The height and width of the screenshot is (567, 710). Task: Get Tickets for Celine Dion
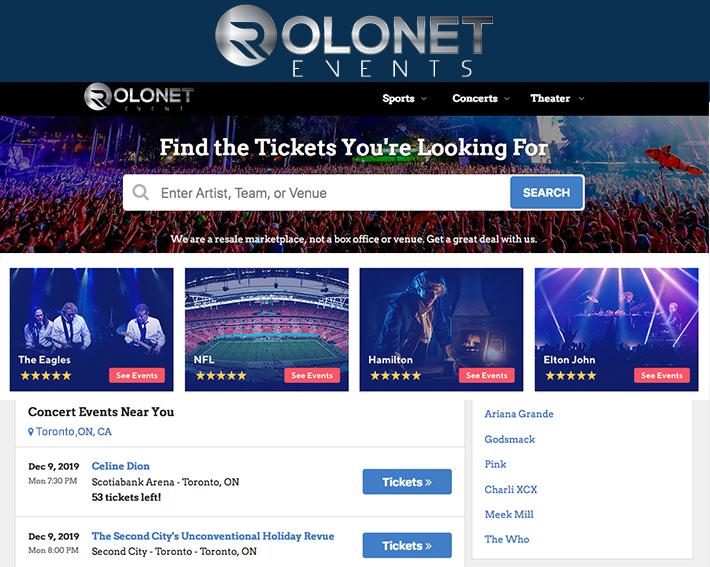point(407,482)
